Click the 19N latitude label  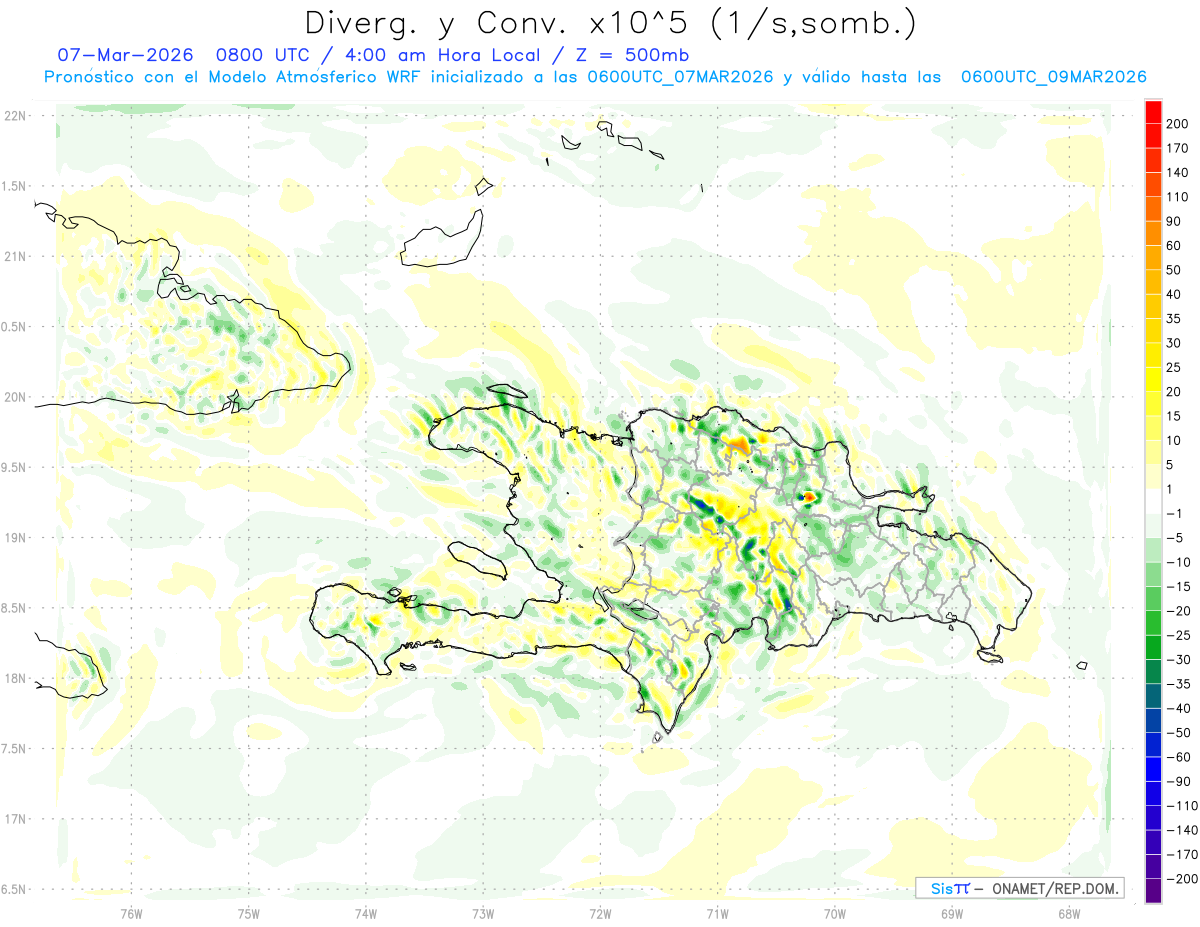coord(14,538)
